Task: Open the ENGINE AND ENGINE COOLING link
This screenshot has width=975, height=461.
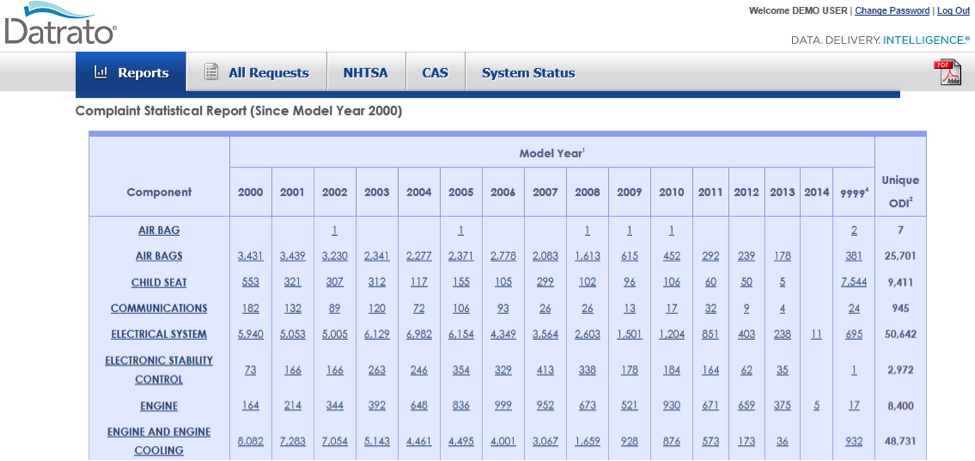Action: tap(159, 441)
